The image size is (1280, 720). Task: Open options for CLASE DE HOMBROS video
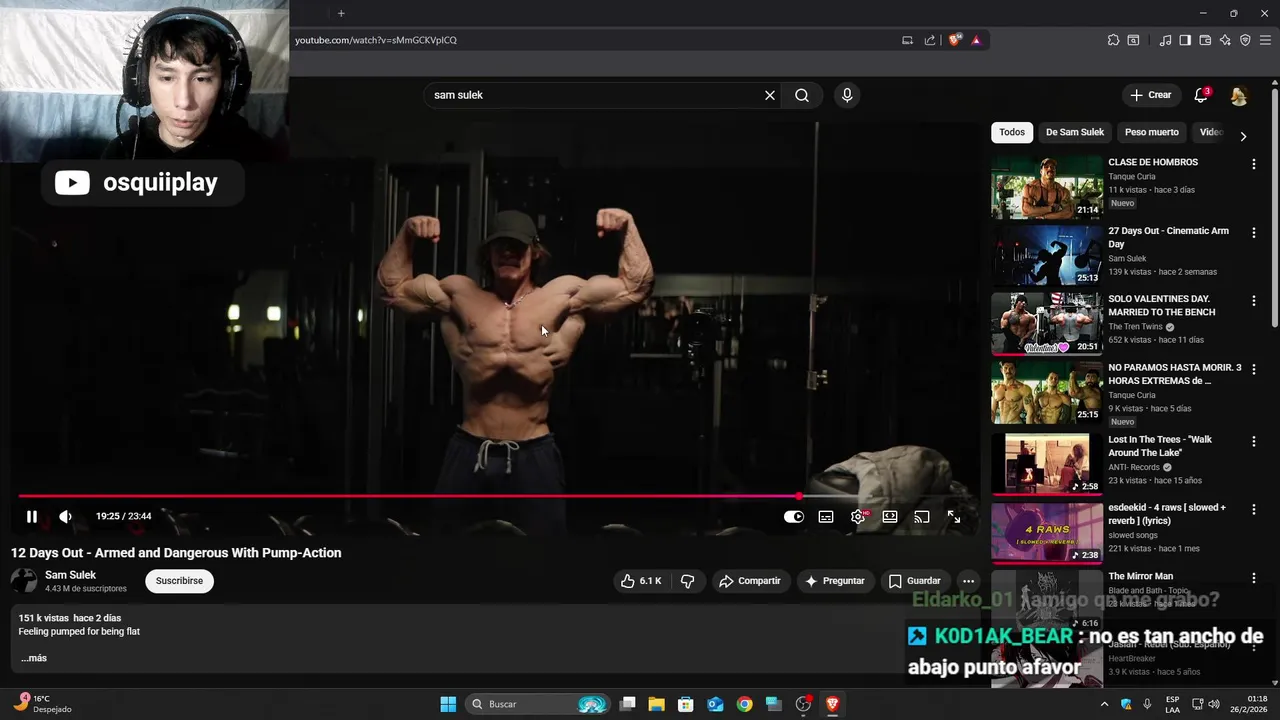click(1253, 164)
